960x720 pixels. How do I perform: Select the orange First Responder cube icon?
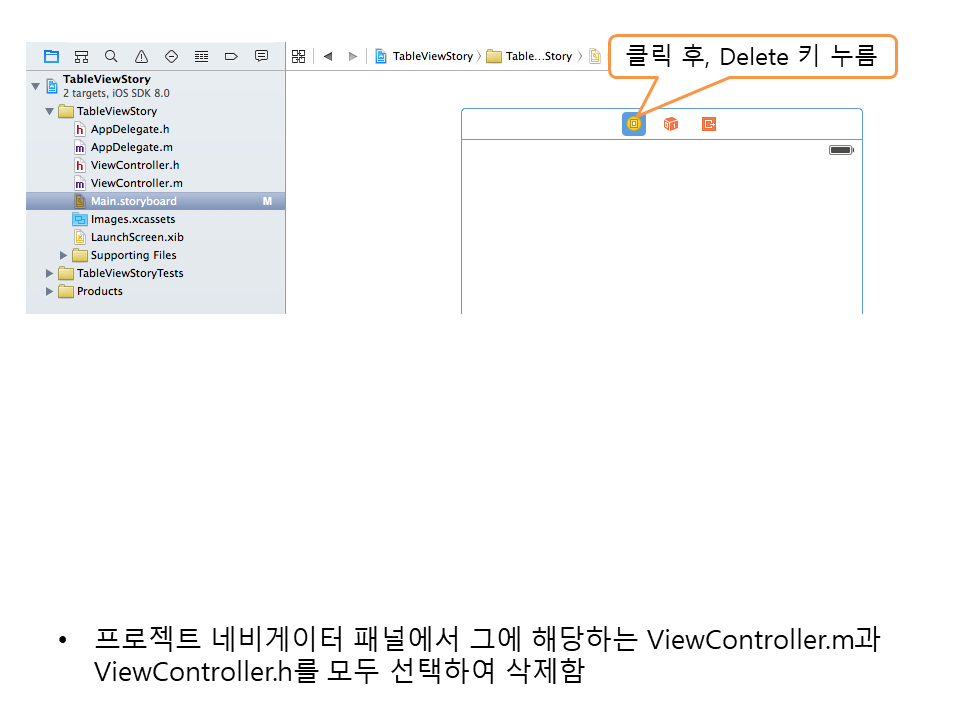point(671,124)
